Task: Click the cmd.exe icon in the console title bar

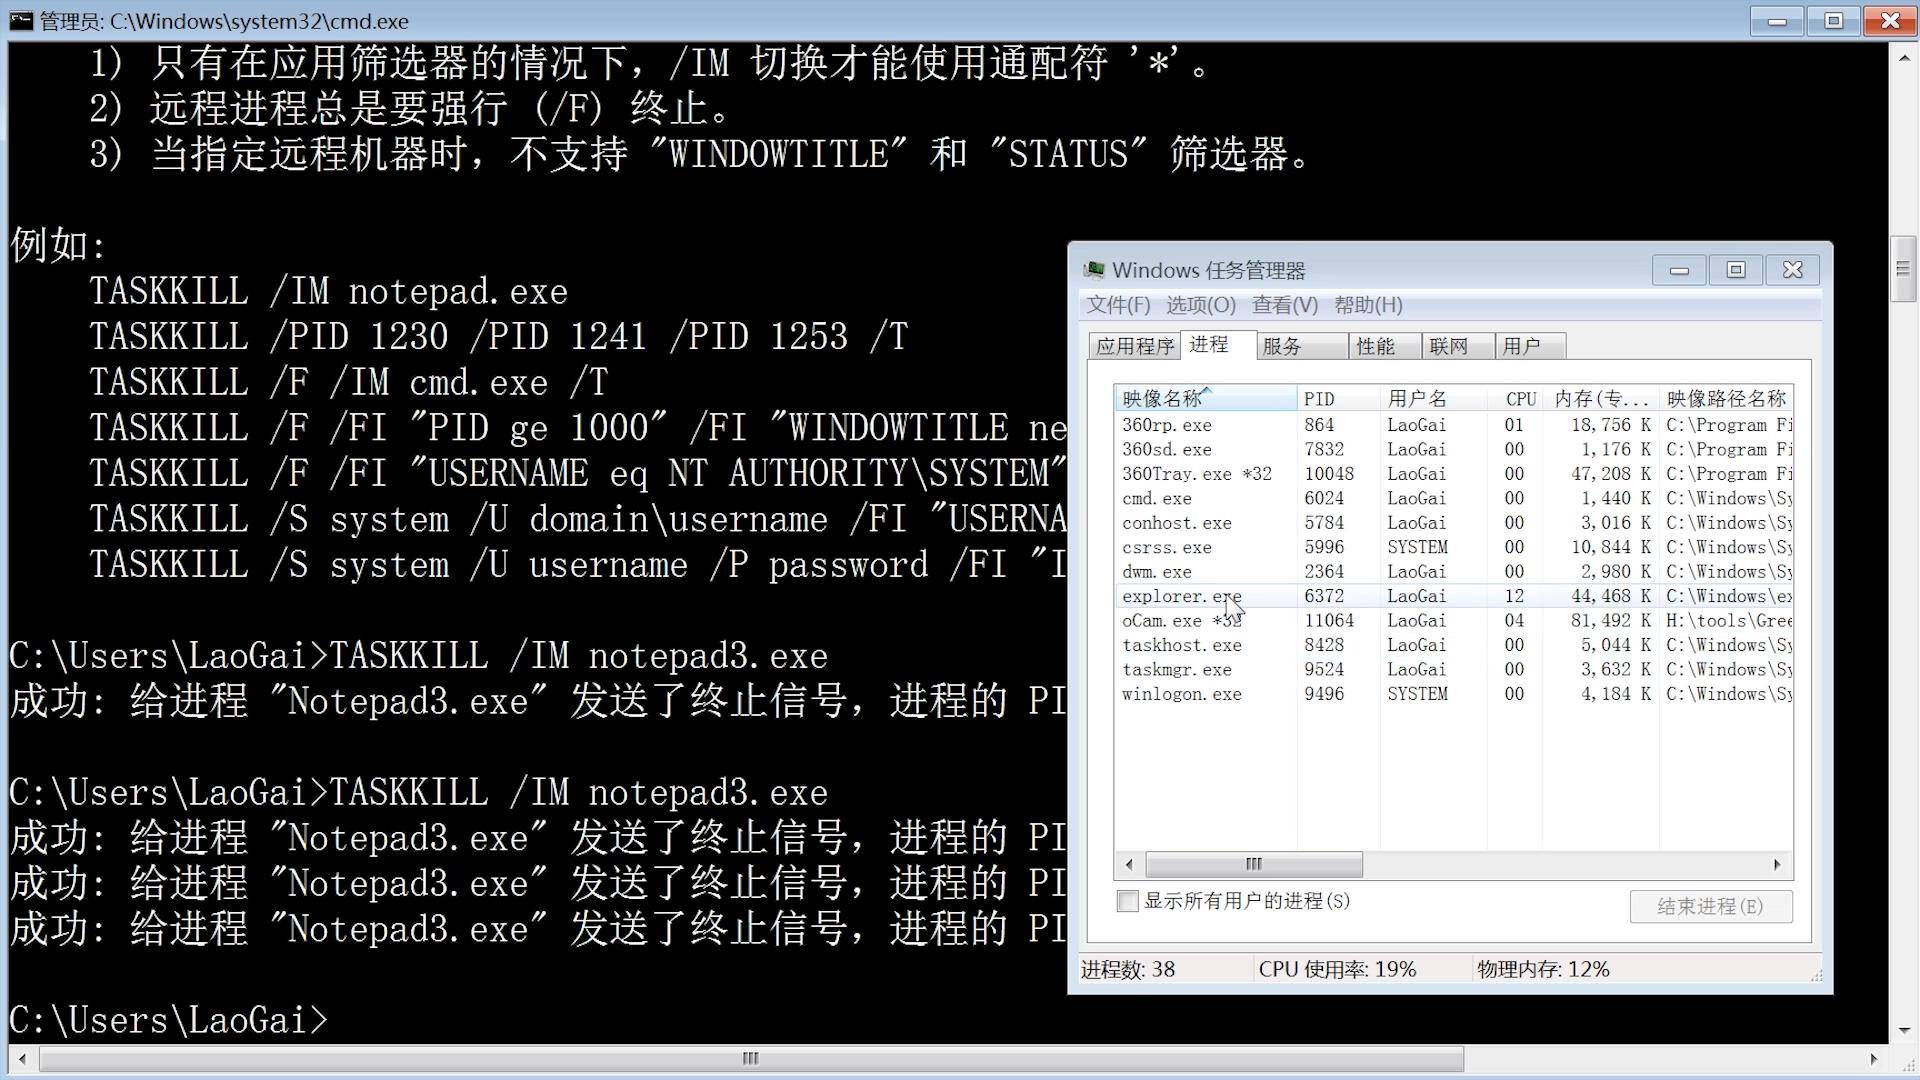Action: pos(19,20)
